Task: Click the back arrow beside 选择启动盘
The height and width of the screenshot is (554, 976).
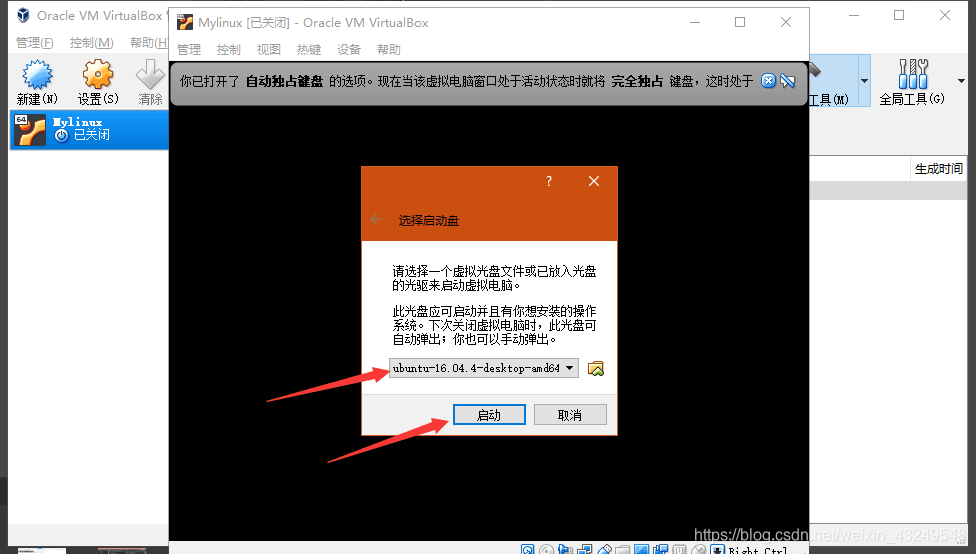Action: (x=375, y=219)
